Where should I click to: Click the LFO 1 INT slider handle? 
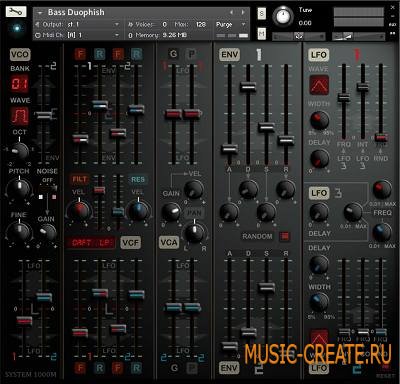click(x=363, y=87)
